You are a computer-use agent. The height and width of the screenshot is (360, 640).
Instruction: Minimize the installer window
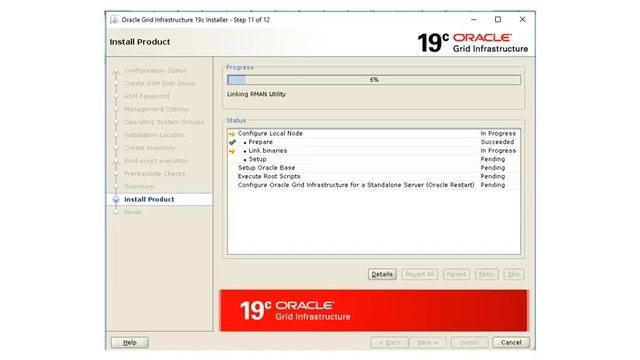click(x=474, y=20)
